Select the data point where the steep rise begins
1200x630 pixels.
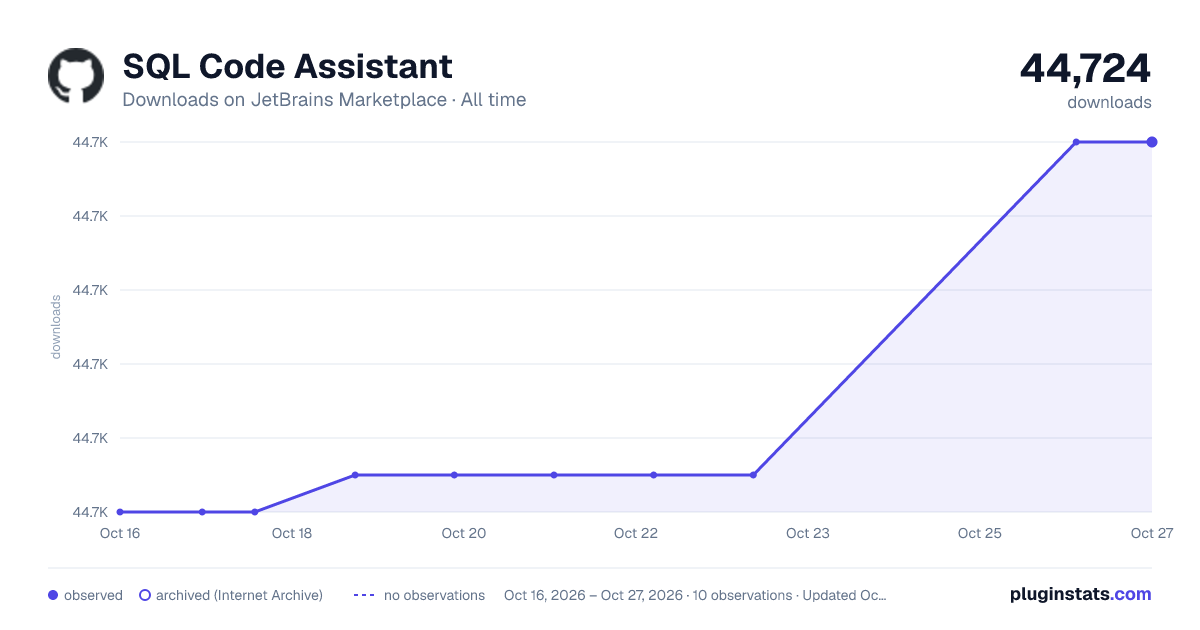pyautogui.click(x=753, y=475)
